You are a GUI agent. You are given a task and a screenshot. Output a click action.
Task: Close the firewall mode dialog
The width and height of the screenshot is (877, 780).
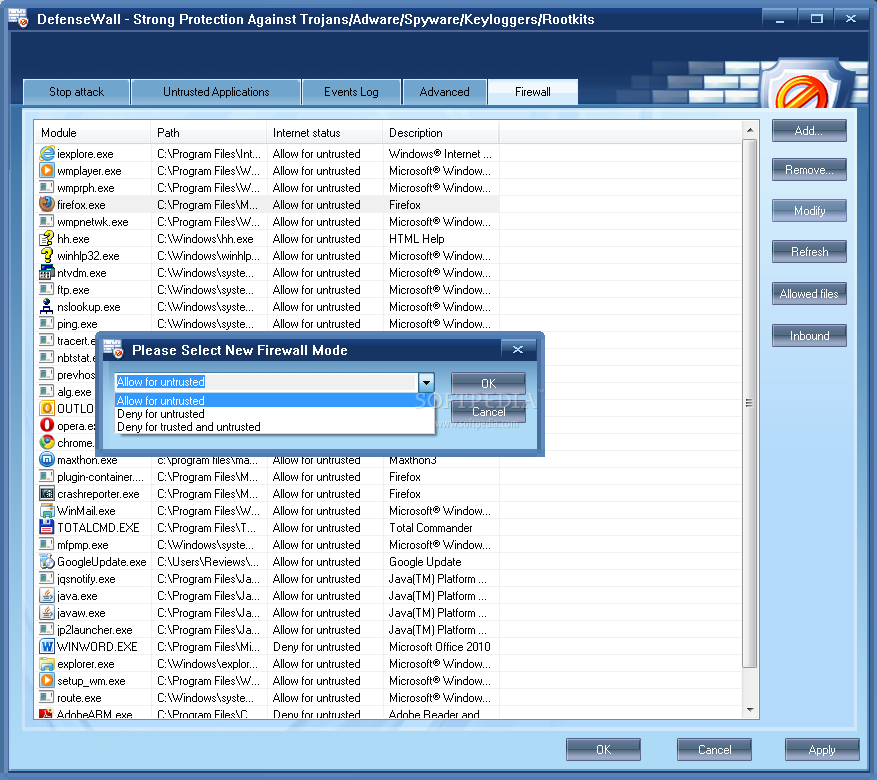click(518, 349)
